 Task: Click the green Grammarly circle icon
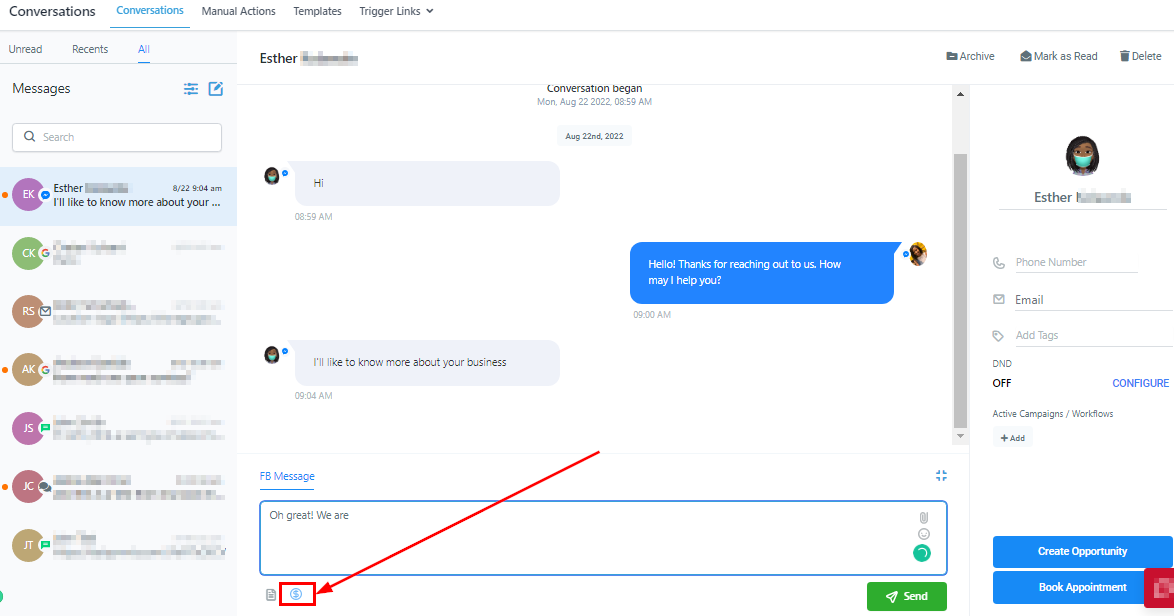pos(922,553)
